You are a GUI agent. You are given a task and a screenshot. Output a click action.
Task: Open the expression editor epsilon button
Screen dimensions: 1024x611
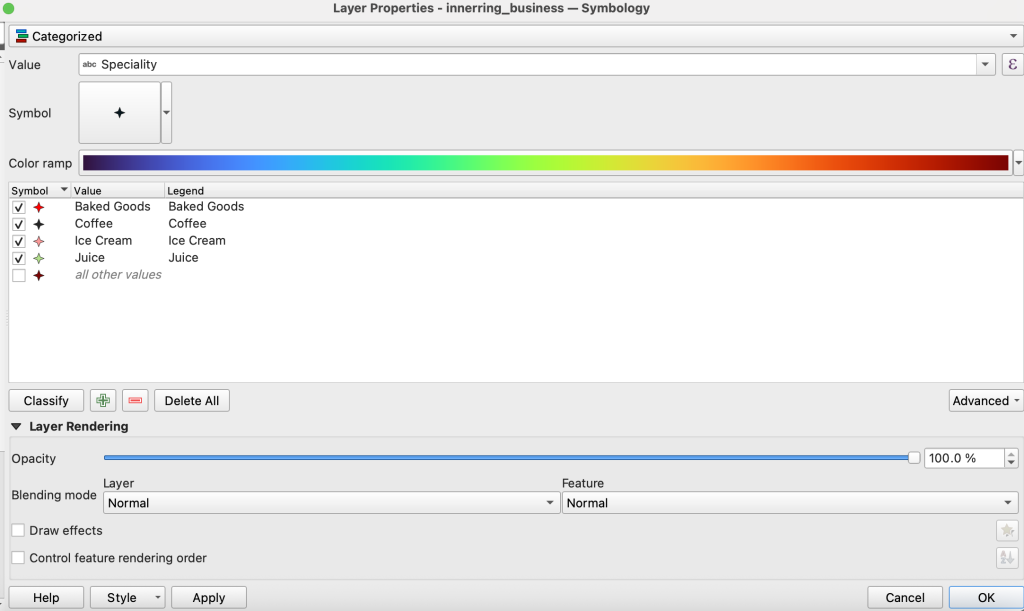(1012, 64)
